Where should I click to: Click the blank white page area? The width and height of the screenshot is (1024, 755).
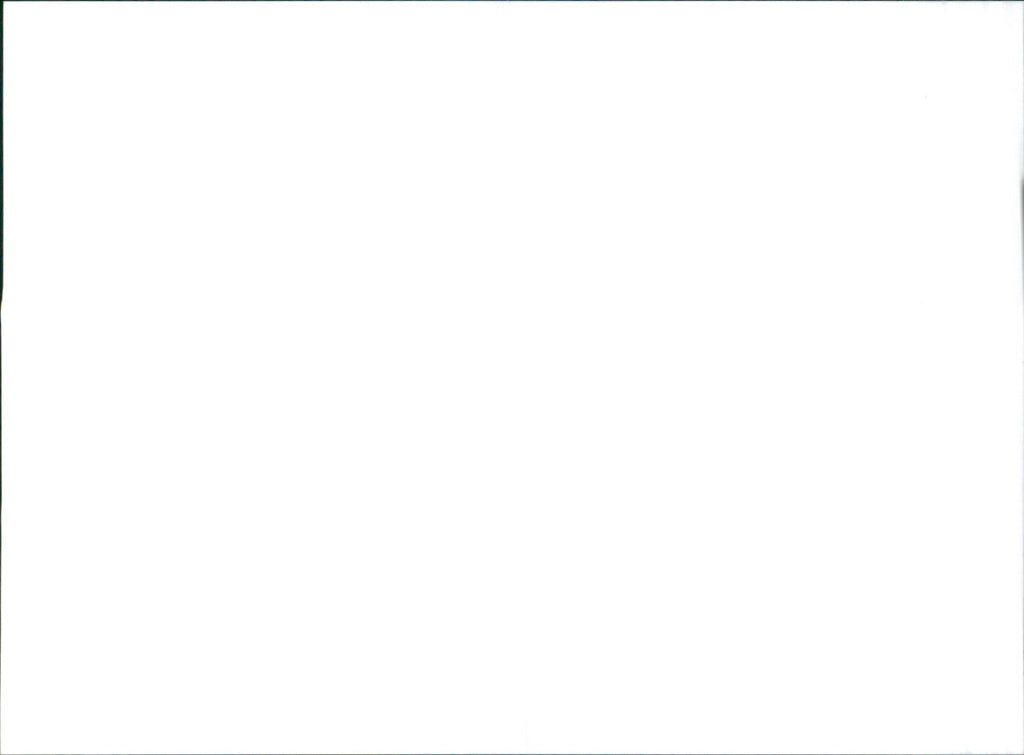(512, 378)
